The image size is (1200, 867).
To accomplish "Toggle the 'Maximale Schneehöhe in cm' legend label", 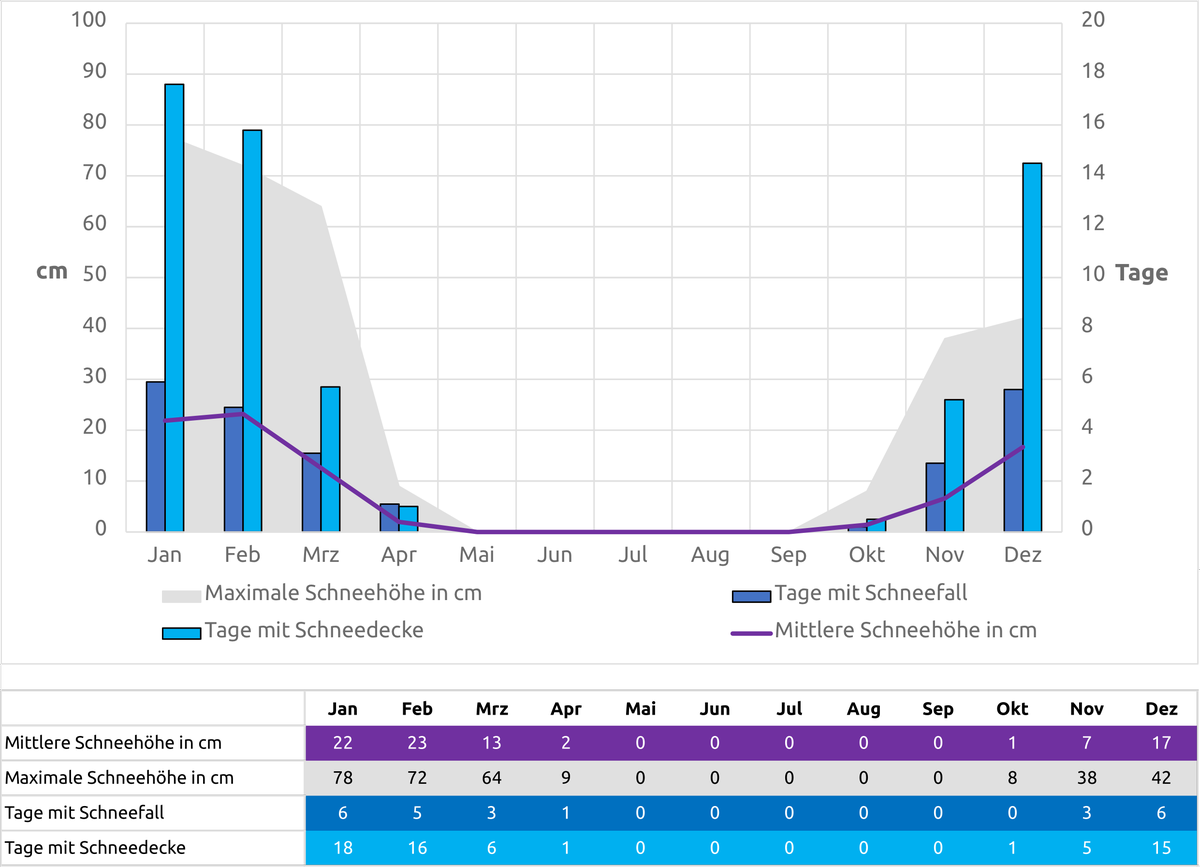I will [x=343, y=593].
